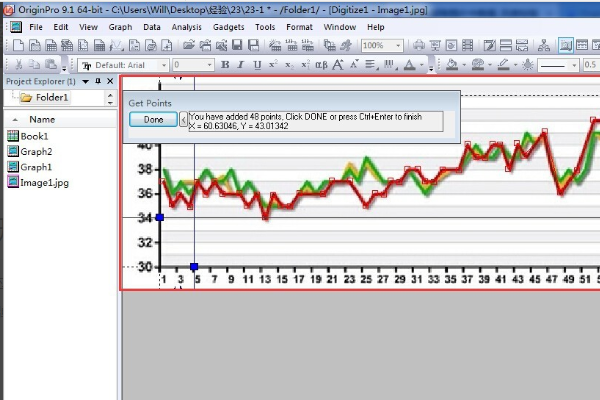Collapse Get Points message with arrow button
Viewport: 600px width, 400px height.
183,119
